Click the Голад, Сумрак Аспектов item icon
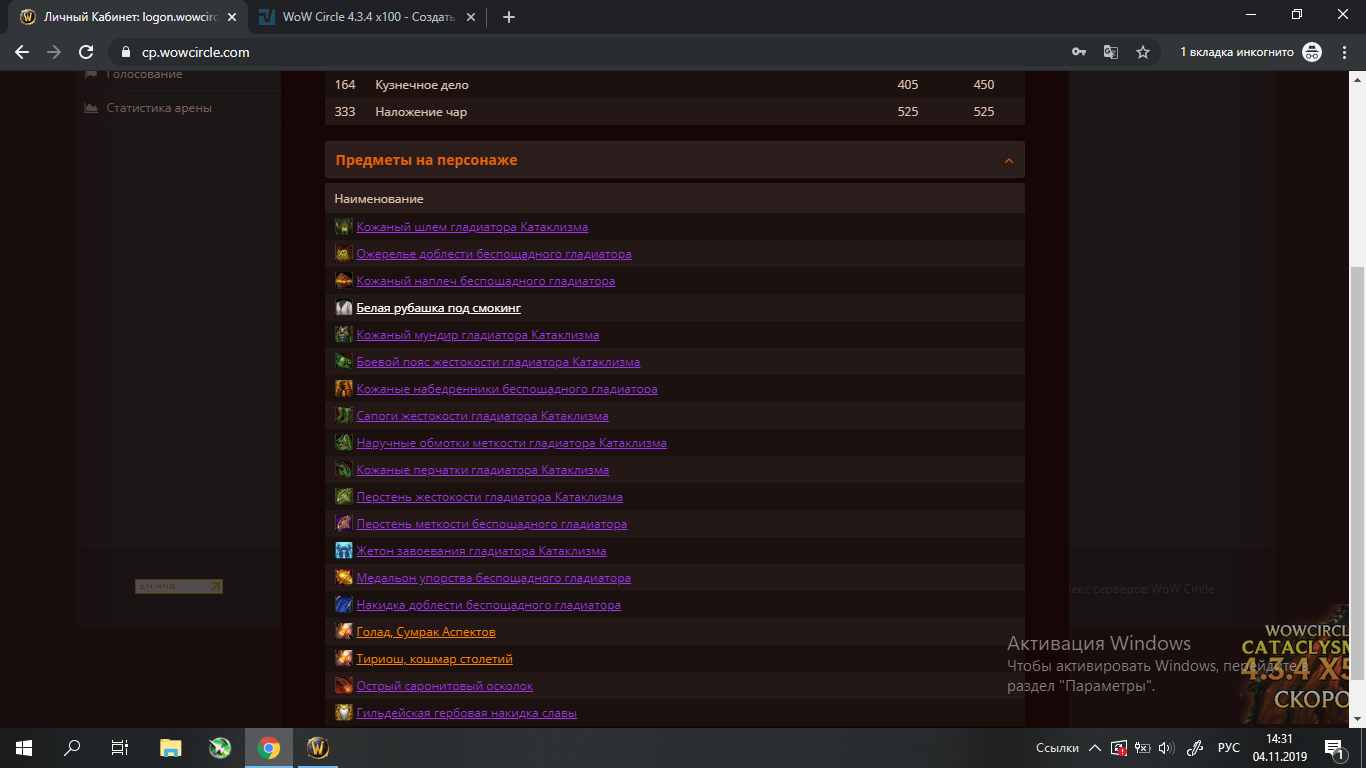 point(343,632)
